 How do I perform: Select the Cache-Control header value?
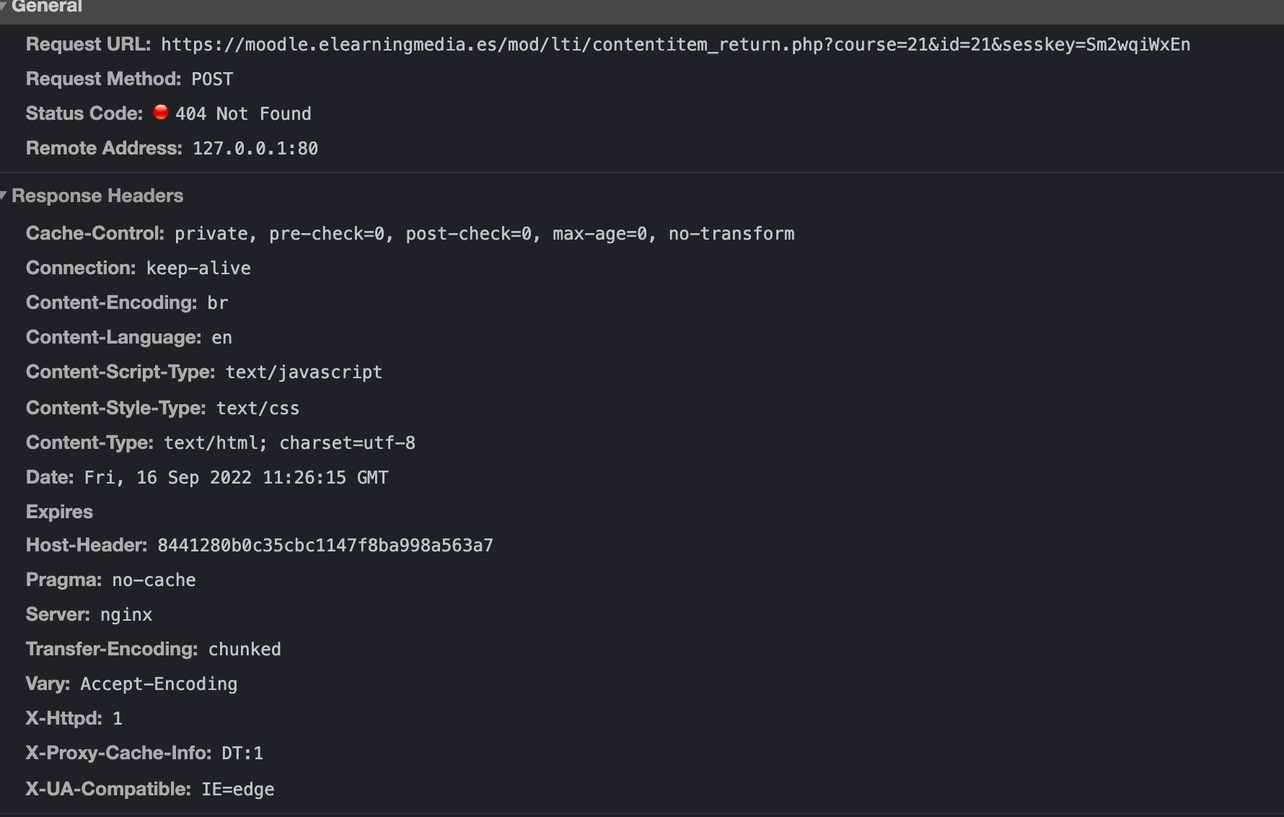pos(484,234)
